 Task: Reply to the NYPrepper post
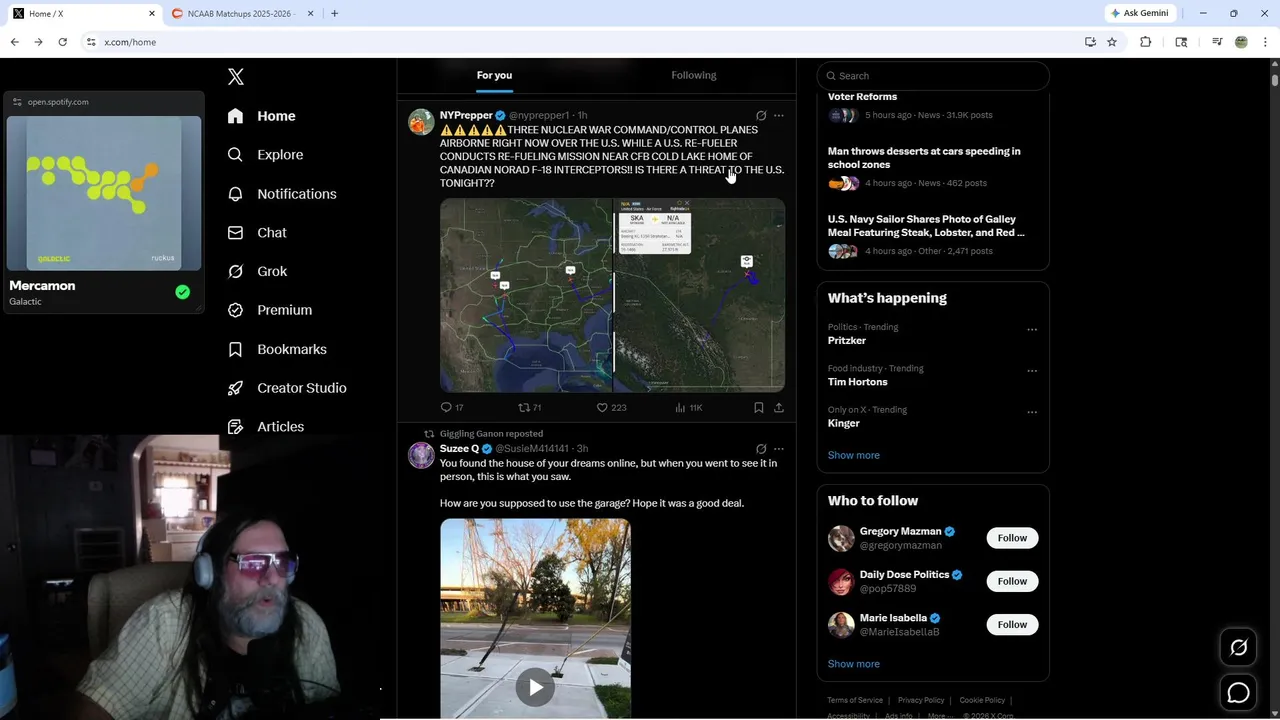click(x=451, y=407)
